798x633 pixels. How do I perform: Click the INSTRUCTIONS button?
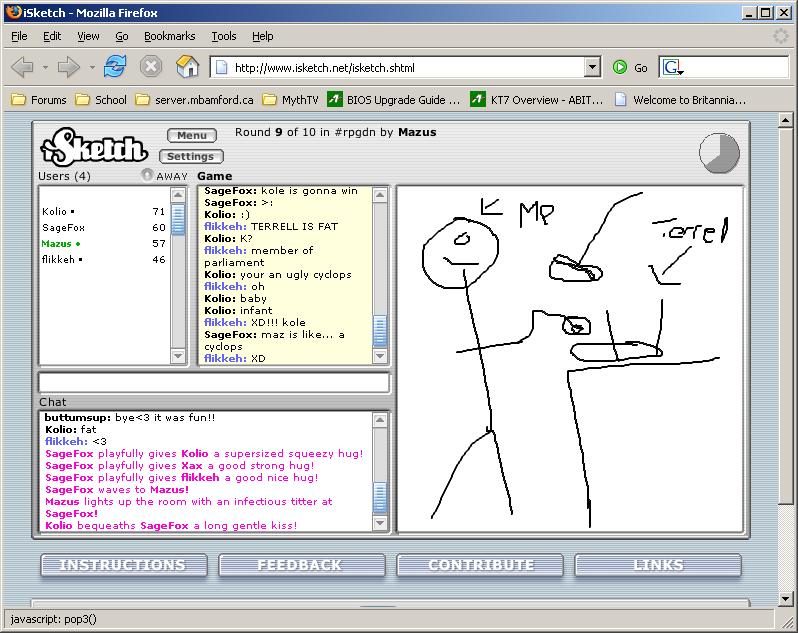tap(122, 565)
